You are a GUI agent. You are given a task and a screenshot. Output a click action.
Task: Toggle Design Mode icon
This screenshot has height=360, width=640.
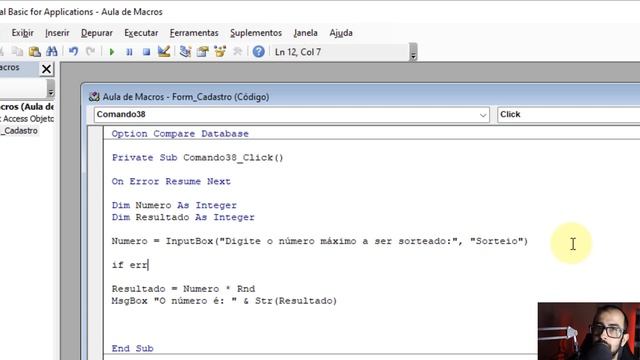click(164, 51)
